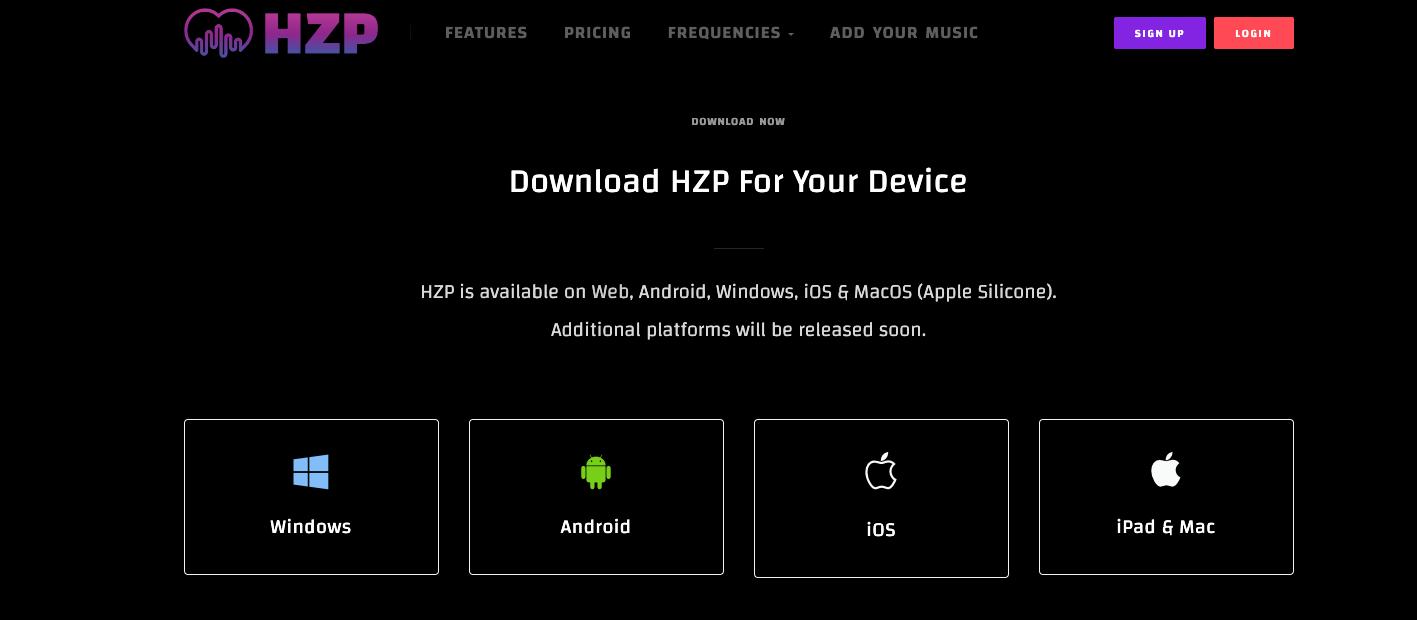Open Add Your Music page
The image size is (1417, 620).
click(x=904, y=33)
